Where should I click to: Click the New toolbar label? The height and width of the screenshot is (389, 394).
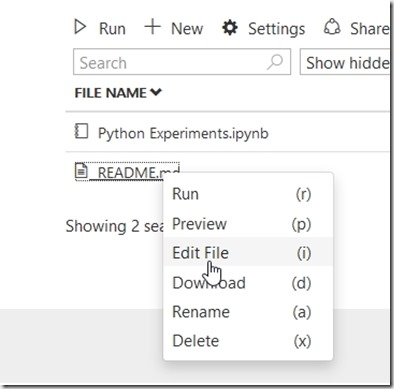[187, 29]
